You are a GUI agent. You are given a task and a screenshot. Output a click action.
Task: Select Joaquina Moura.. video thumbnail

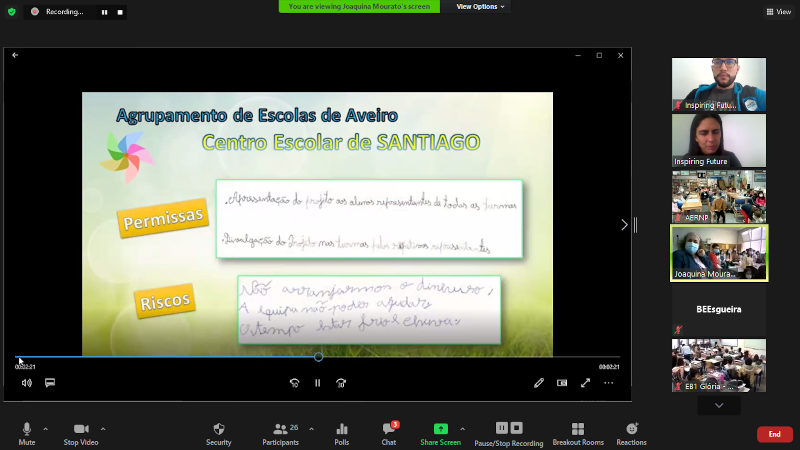click(719, 253)
